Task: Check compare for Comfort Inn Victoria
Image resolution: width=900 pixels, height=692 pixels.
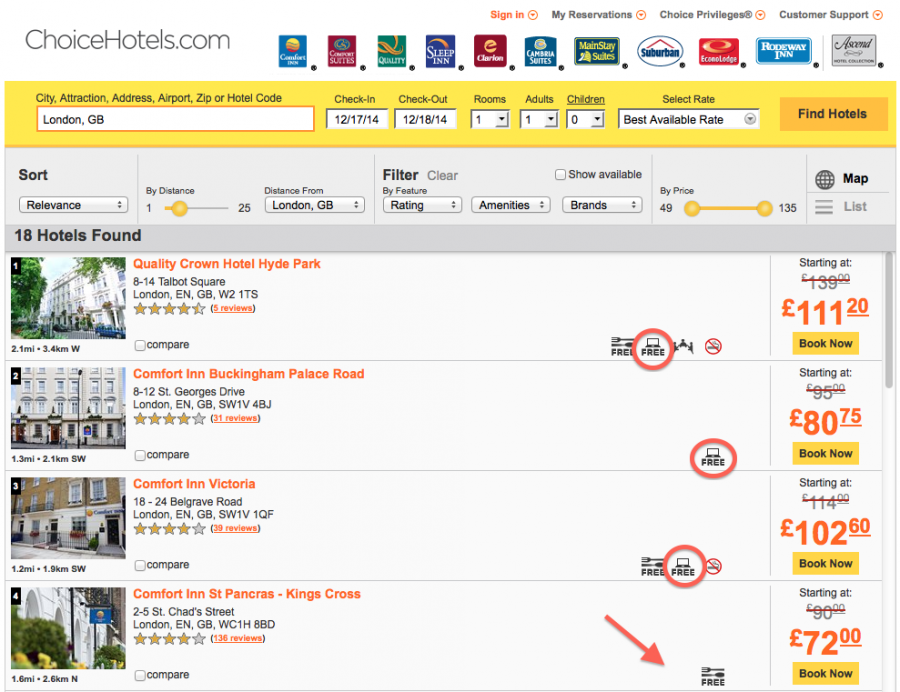Action: click(139, 566)
